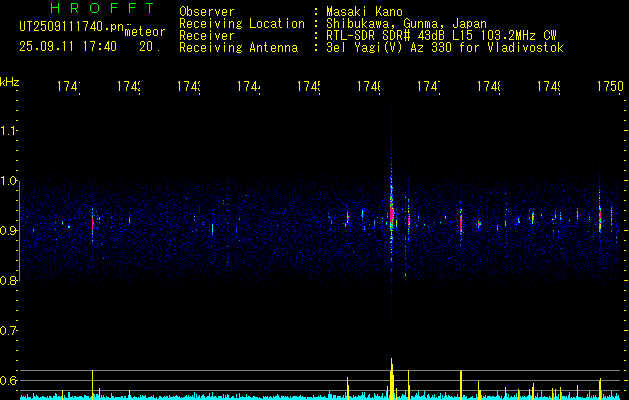629x400 pixels.
Task: Click the 0.6 frequency axis label
Action: pos(8,380)
